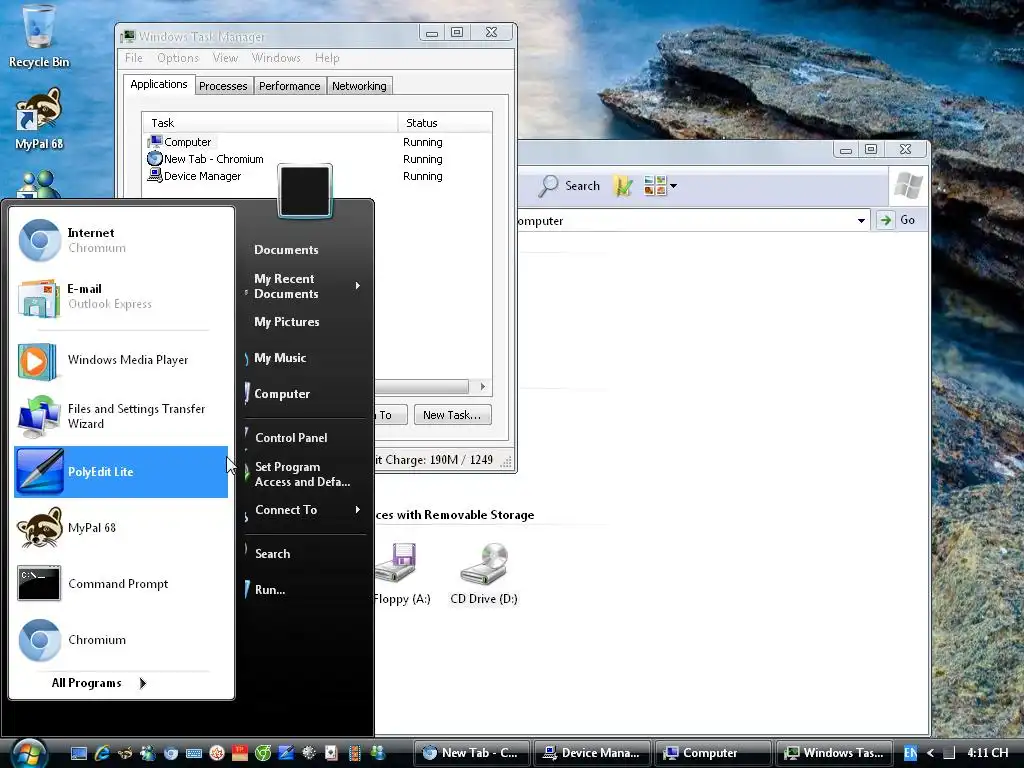Open on-screen keyboard quick launch icon
The height and width of the screenshot is (768, 1024).
click(194, 753)
